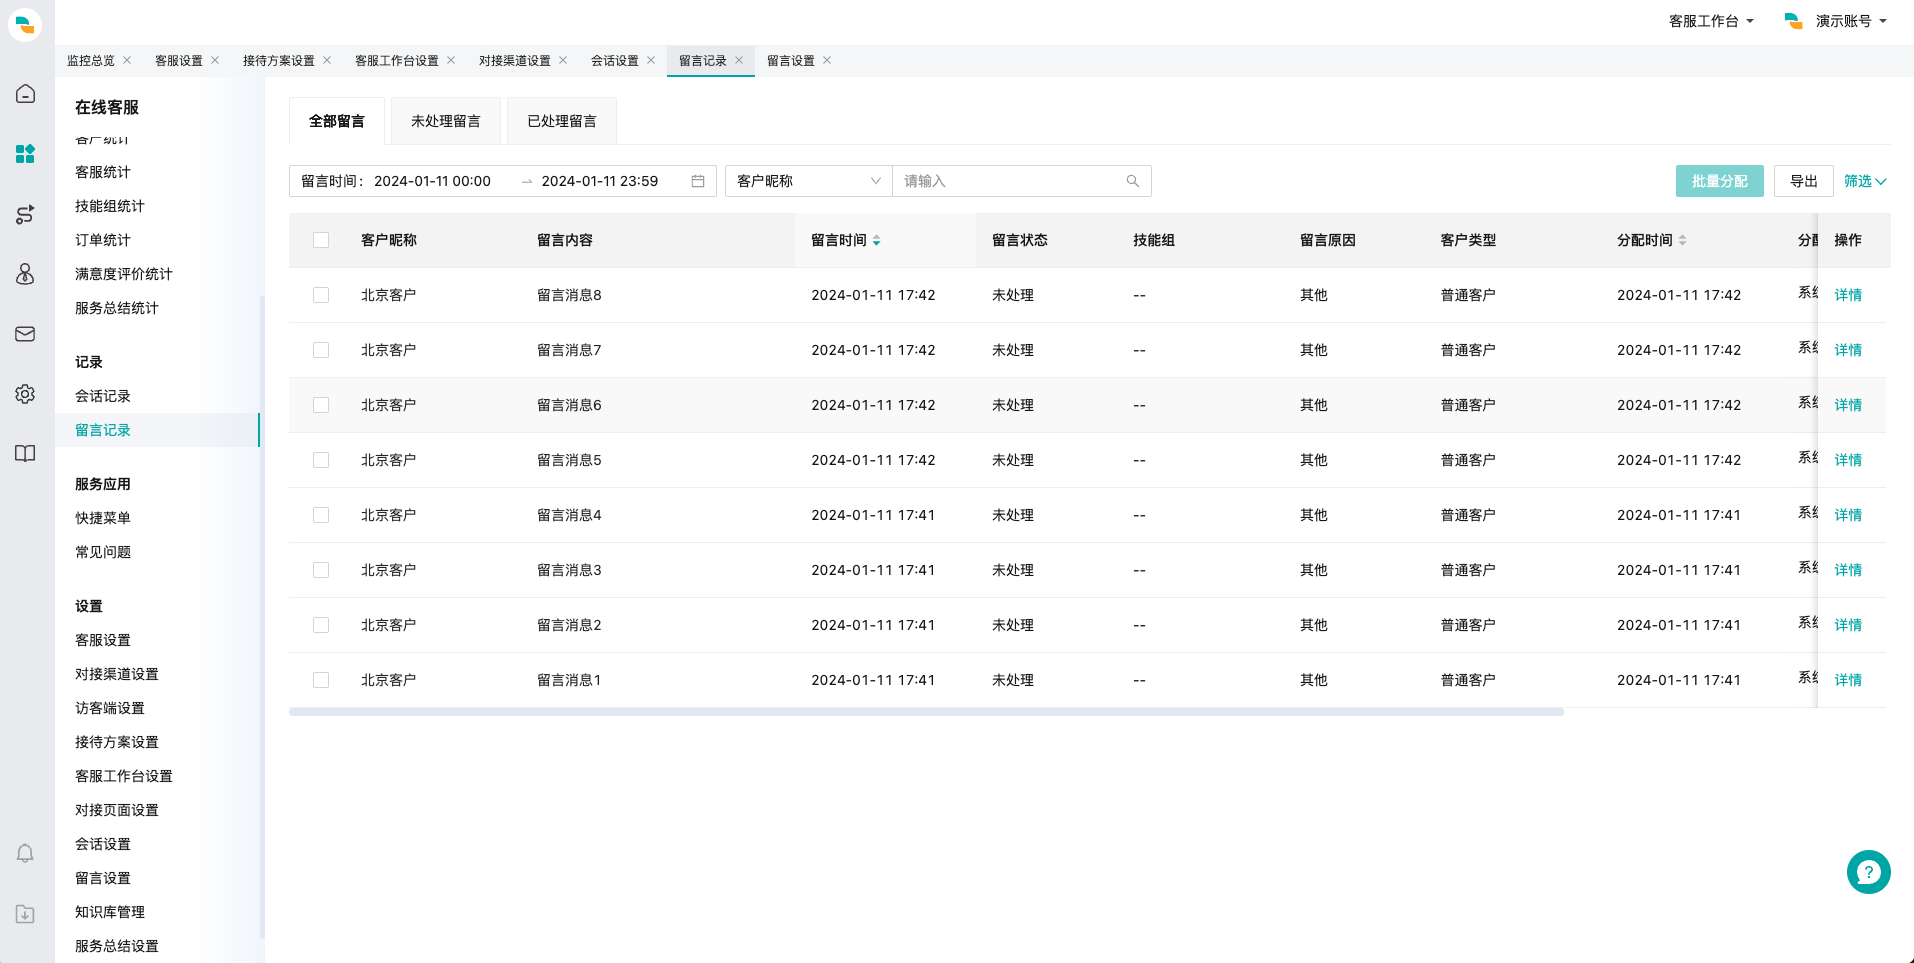Open 详情 for 留言消息8
This screenshot has height=963, width=1914.
click(x=1848, y=295)
